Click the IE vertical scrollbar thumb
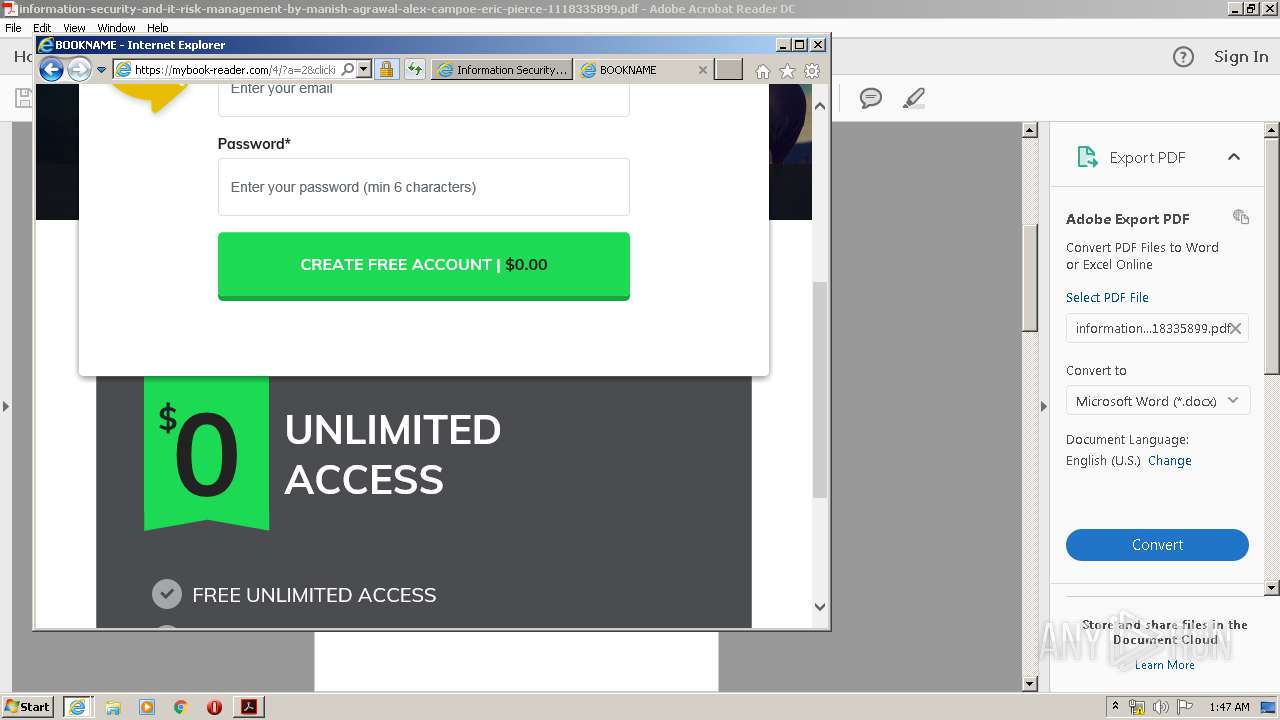This screenshot has width=1280, height=720. pyautogui.click(x=820, y=390)
